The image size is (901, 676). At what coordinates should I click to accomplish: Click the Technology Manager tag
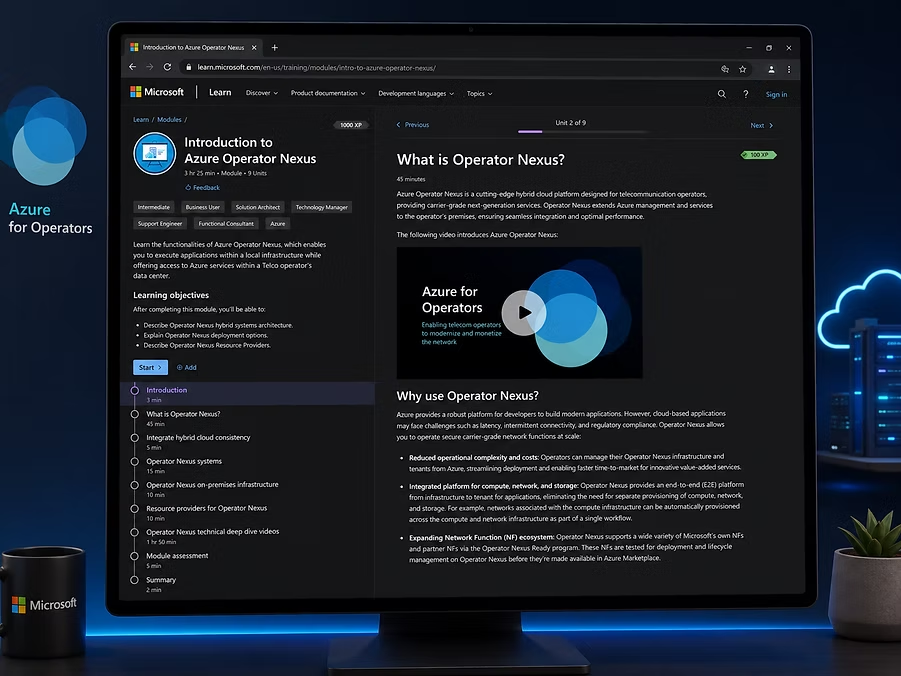click(x=321, y=207)
